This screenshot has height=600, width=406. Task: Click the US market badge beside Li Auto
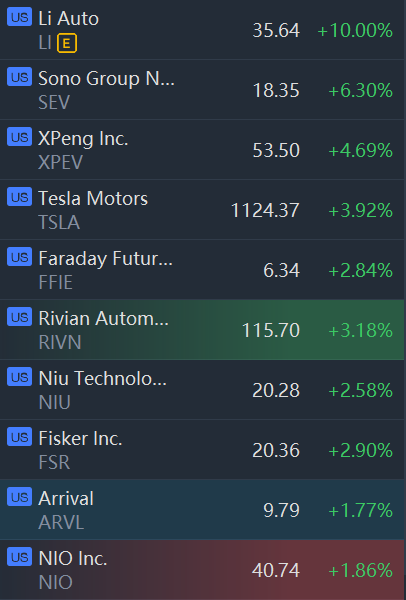click(x=19, y=17)
